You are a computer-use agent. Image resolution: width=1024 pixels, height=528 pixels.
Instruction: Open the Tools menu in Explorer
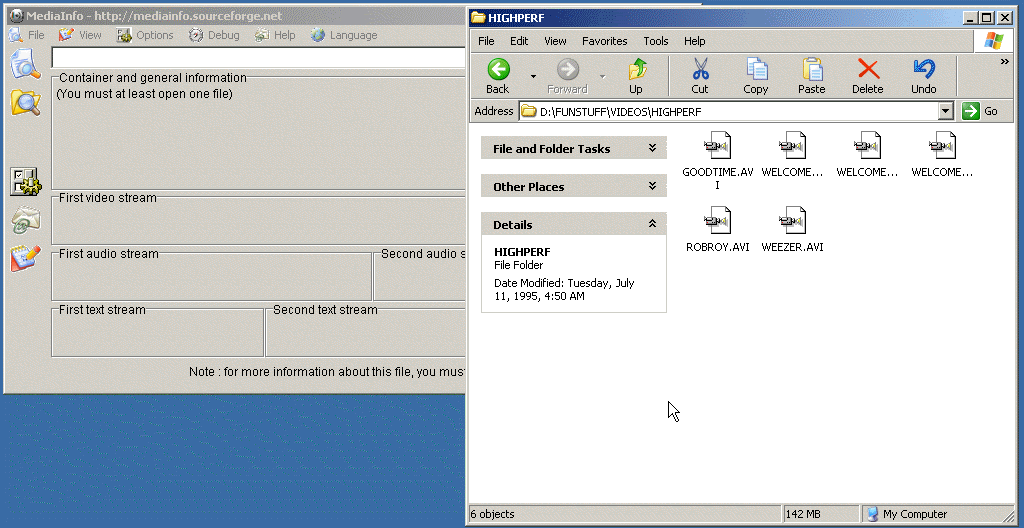pos(656,41)
